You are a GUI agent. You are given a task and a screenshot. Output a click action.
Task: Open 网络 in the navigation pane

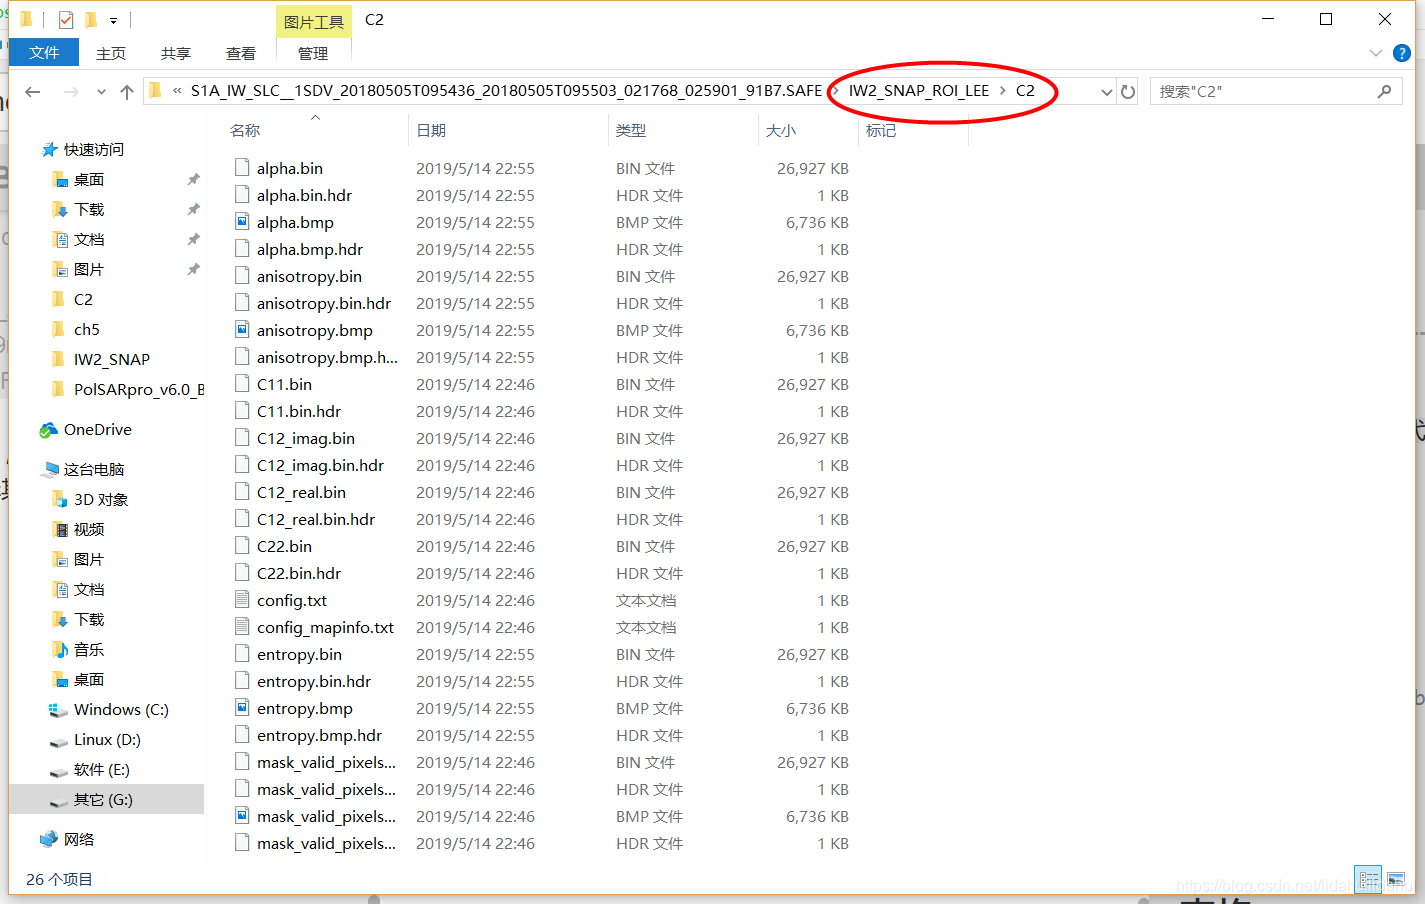(x=79, y=840)
